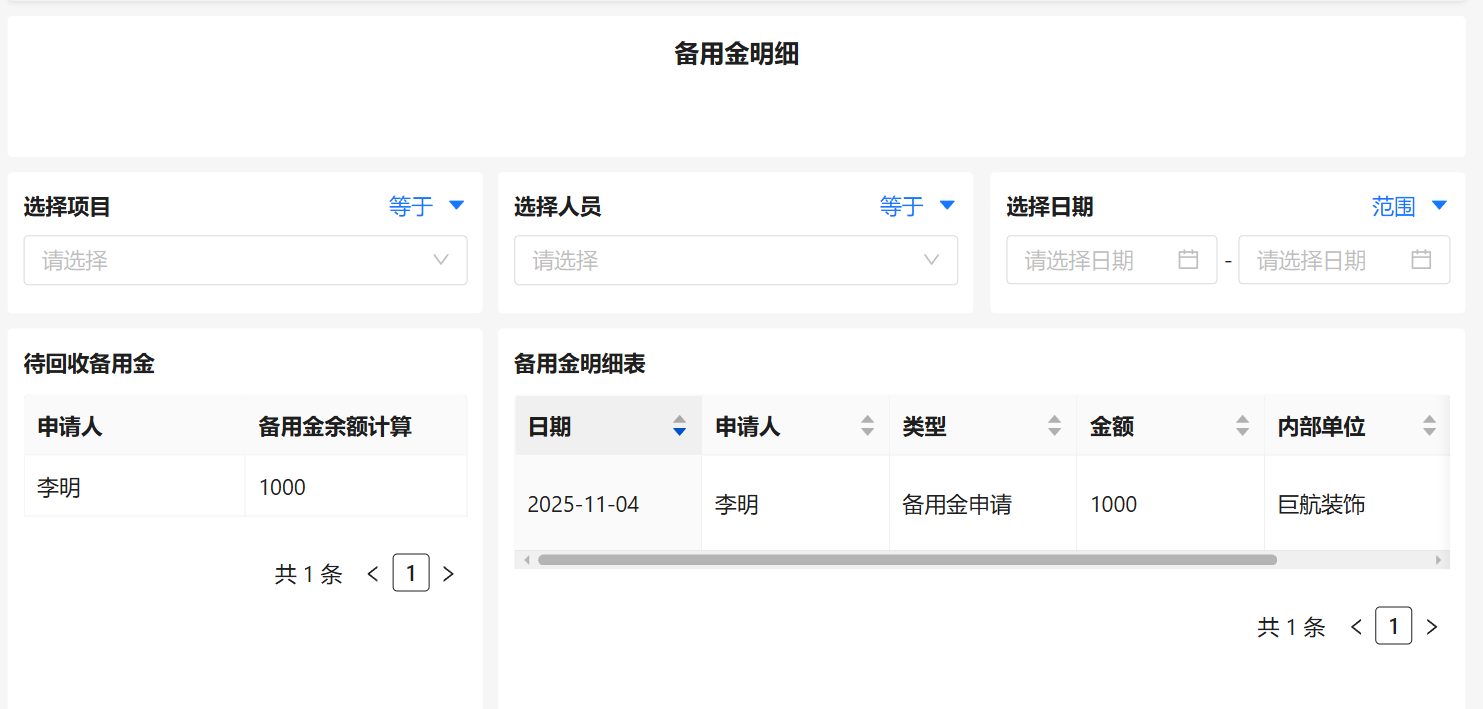Sort the table by 类型 column

click(x=1053, y=425)
